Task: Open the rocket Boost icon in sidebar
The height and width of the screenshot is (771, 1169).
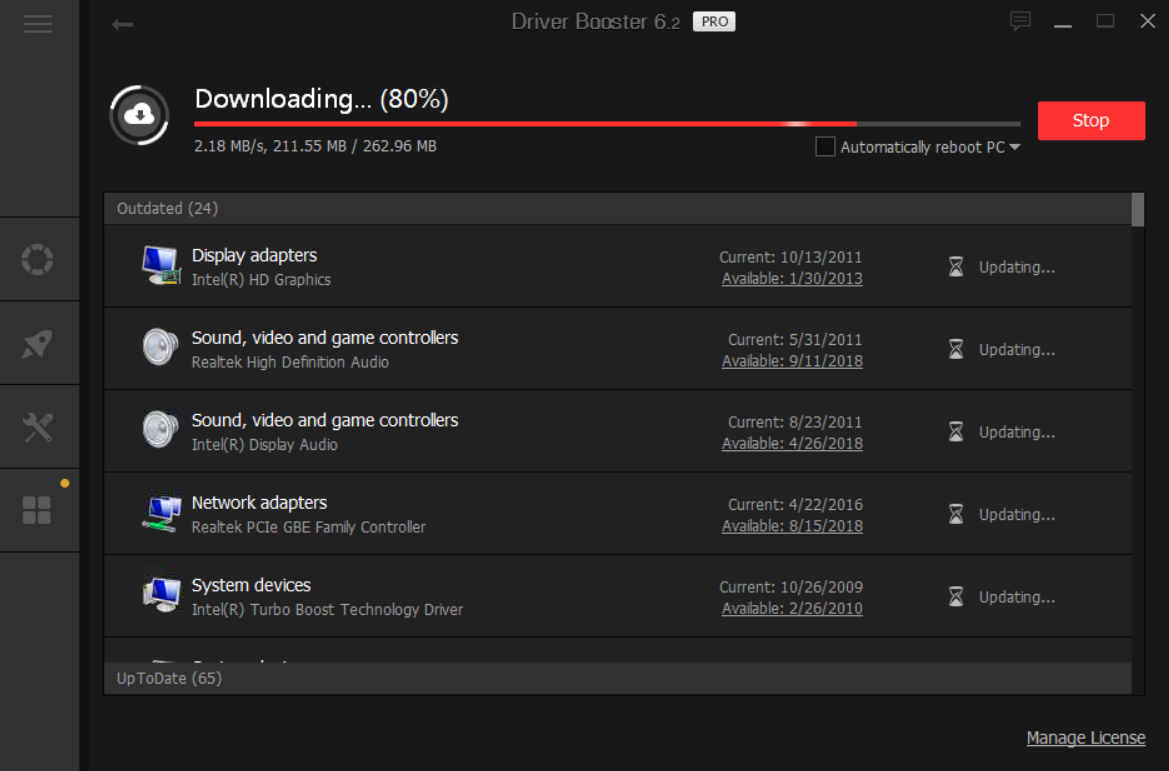Action: [38, 344]
